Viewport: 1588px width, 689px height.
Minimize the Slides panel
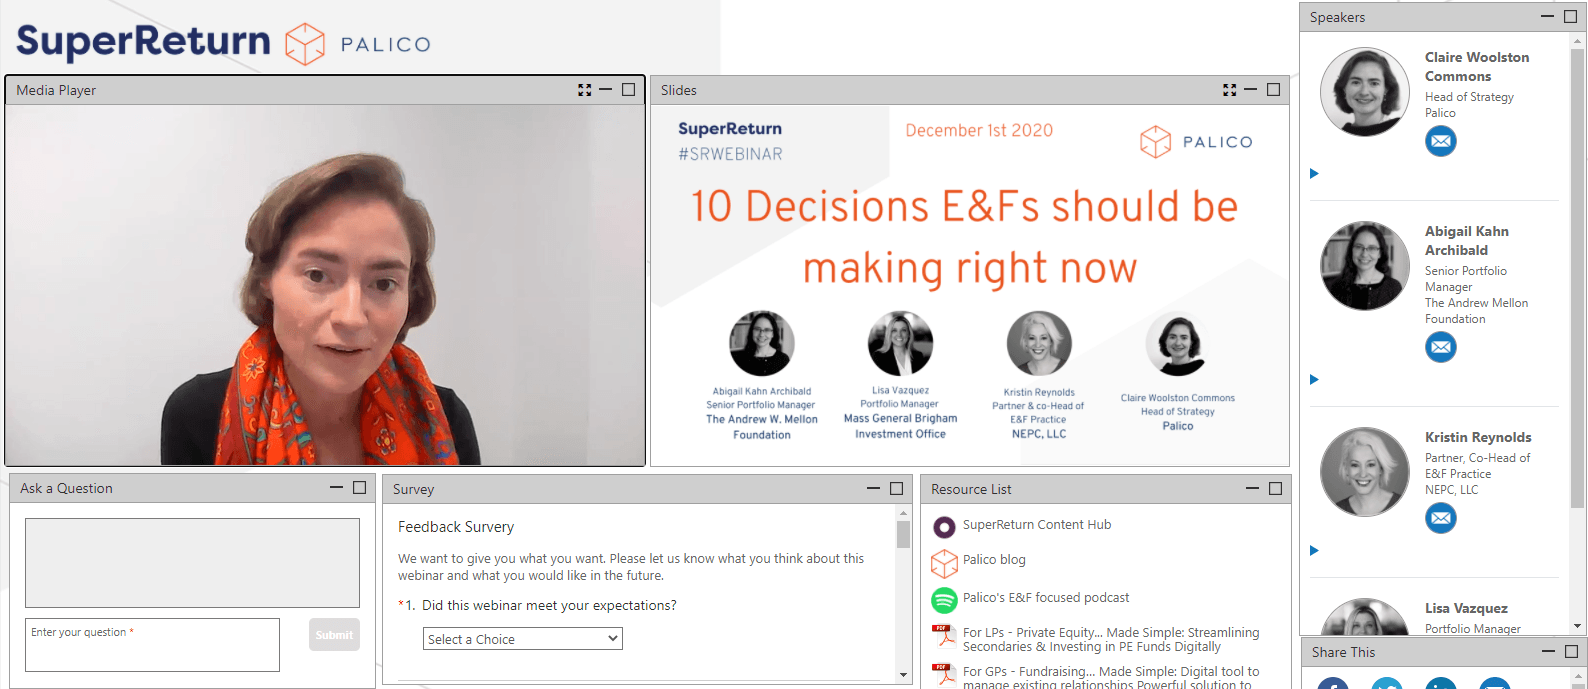click(1250, 90)
